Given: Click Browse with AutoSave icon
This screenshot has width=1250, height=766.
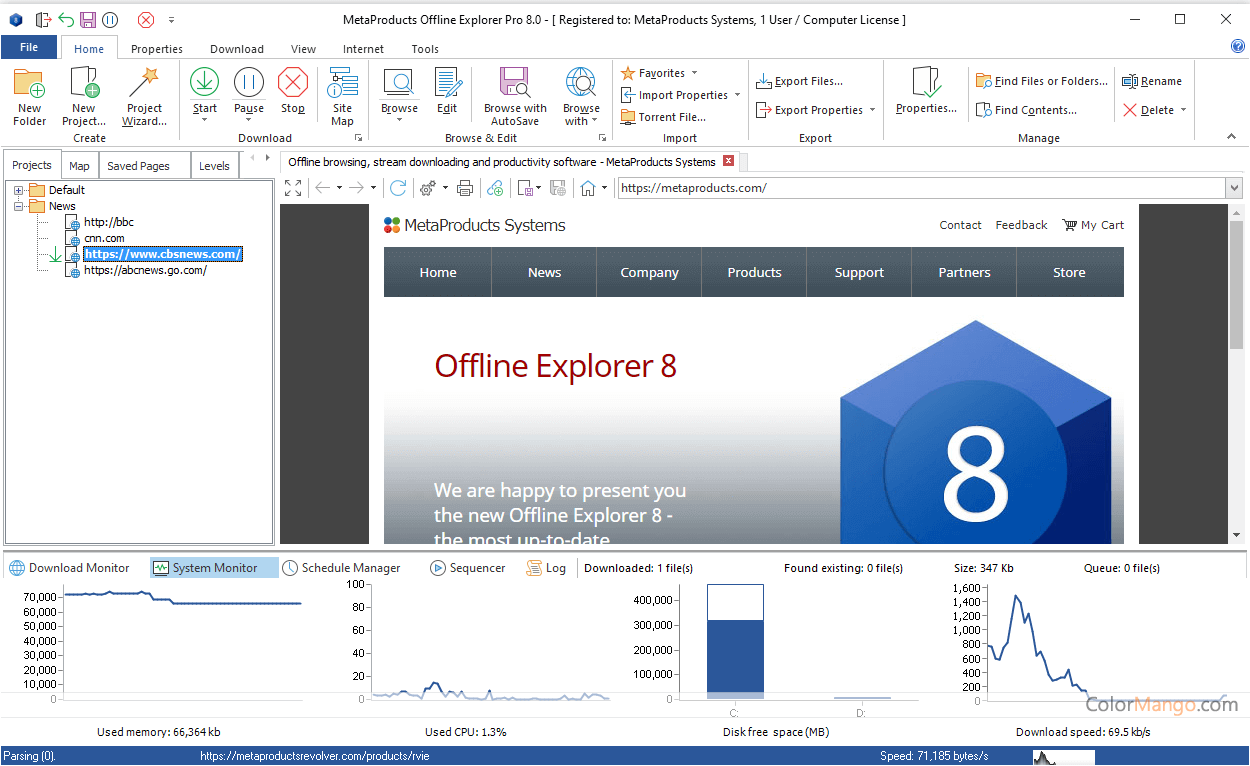Looking at the screenshot, I should (x=515, y=84).
